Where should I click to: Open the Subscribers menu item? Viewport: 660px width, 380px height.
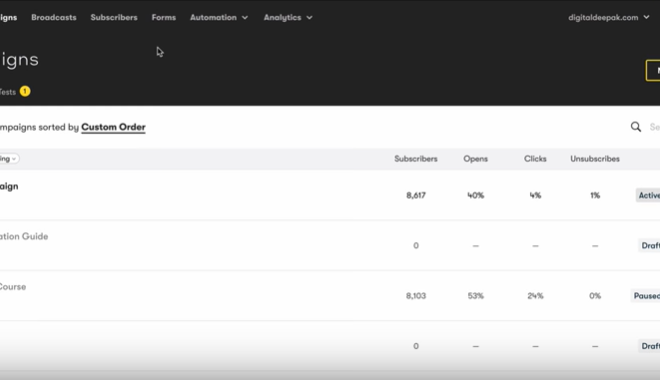pos(114,17)
